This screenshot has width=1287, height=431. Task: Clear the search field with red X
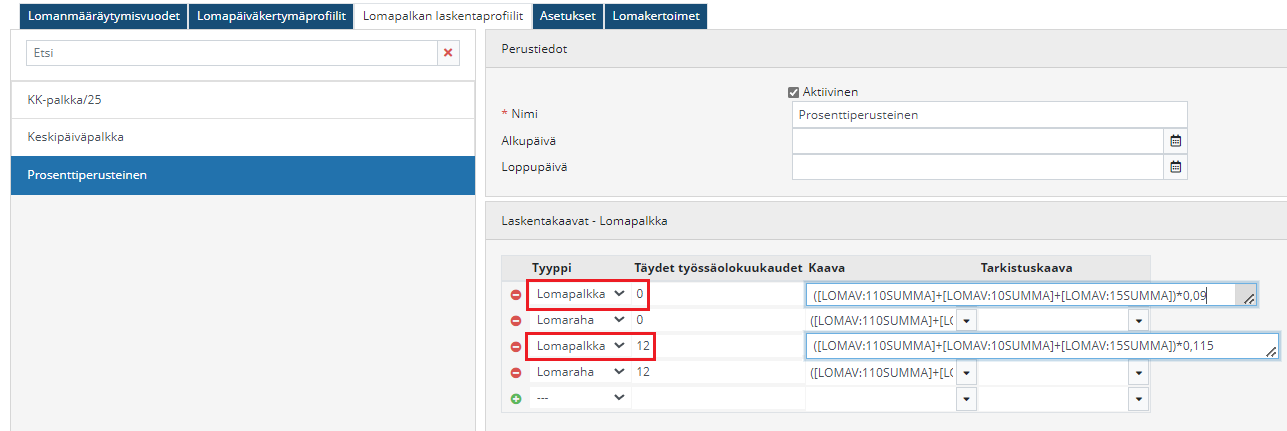pyautogui.click(x=448, y=53)
